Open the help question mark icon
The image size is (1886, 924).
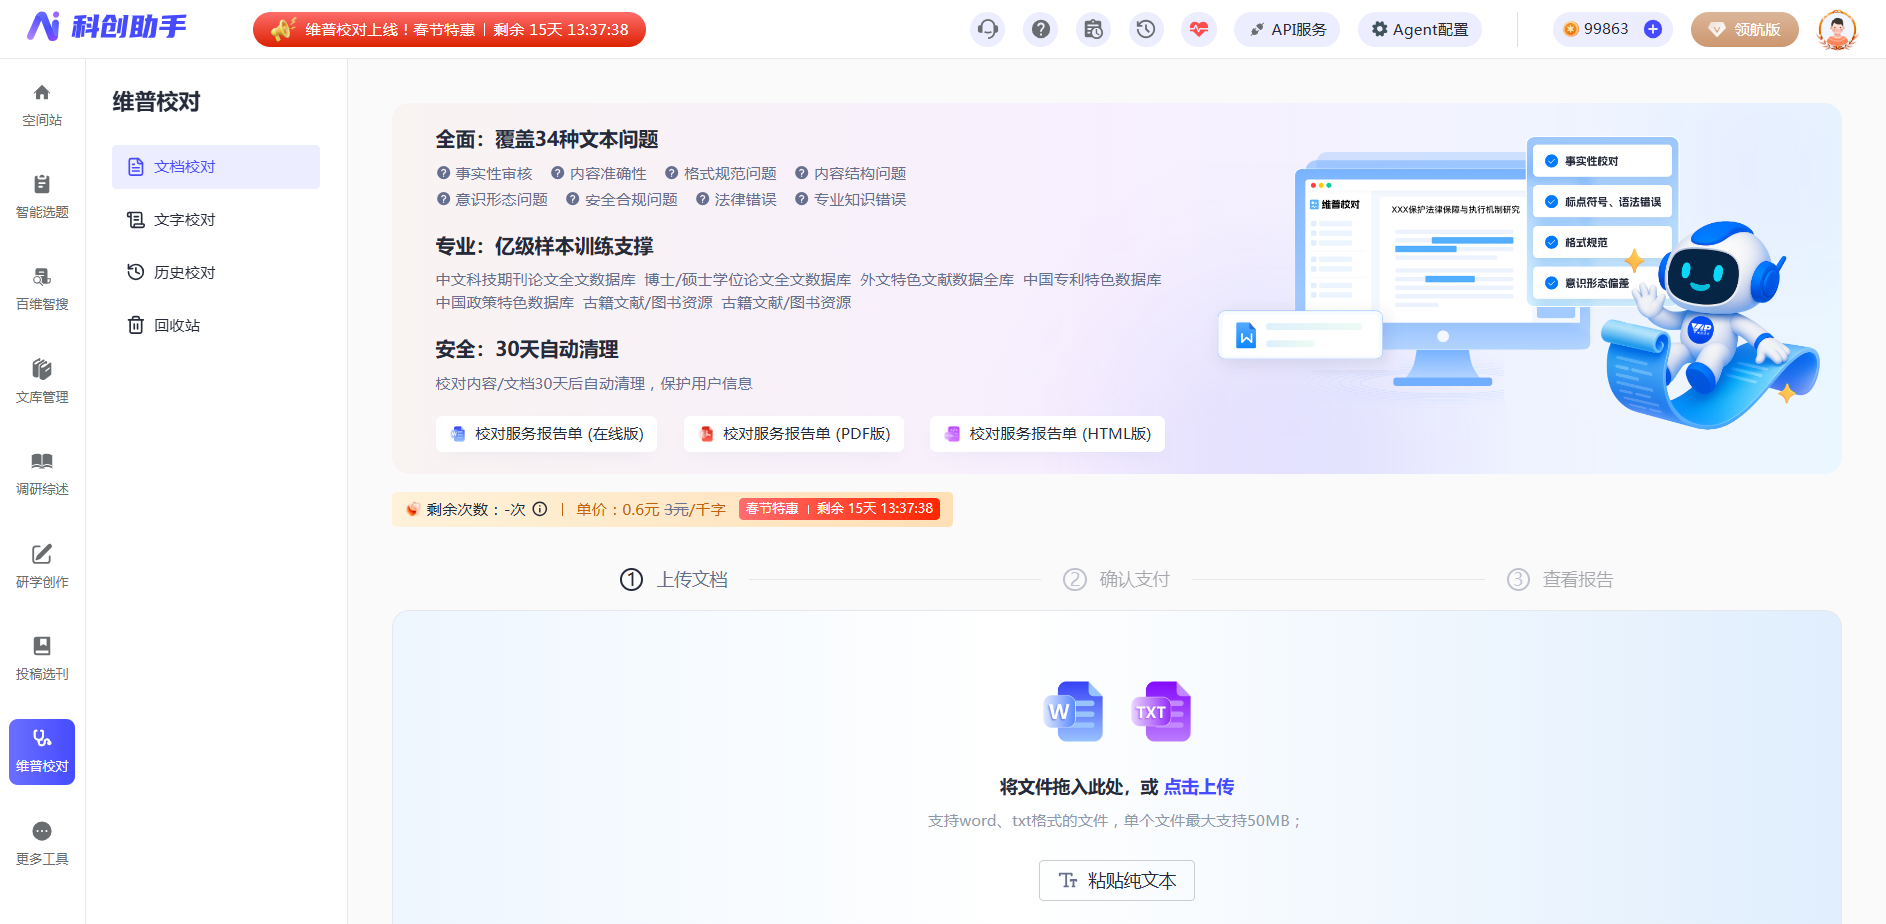pyautogui.click(x=1040, y=29)
